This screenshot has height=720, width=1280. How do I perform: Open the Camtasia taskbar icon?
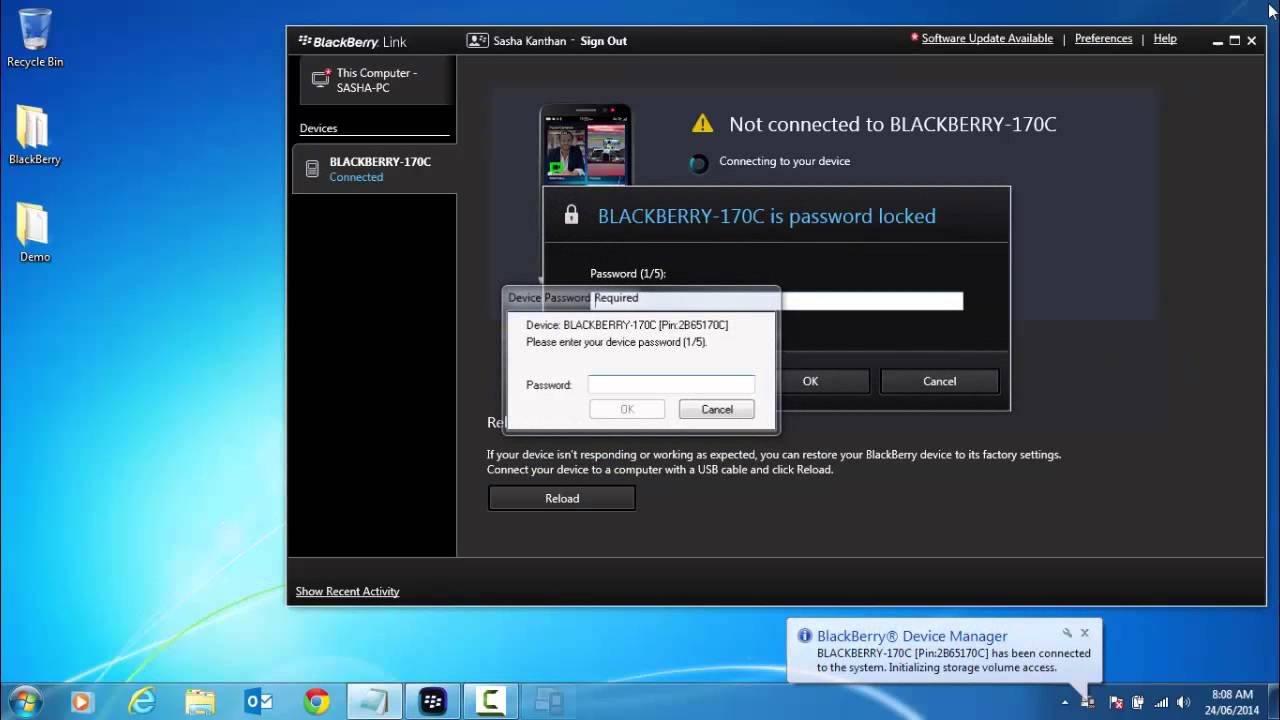point(491,701)
